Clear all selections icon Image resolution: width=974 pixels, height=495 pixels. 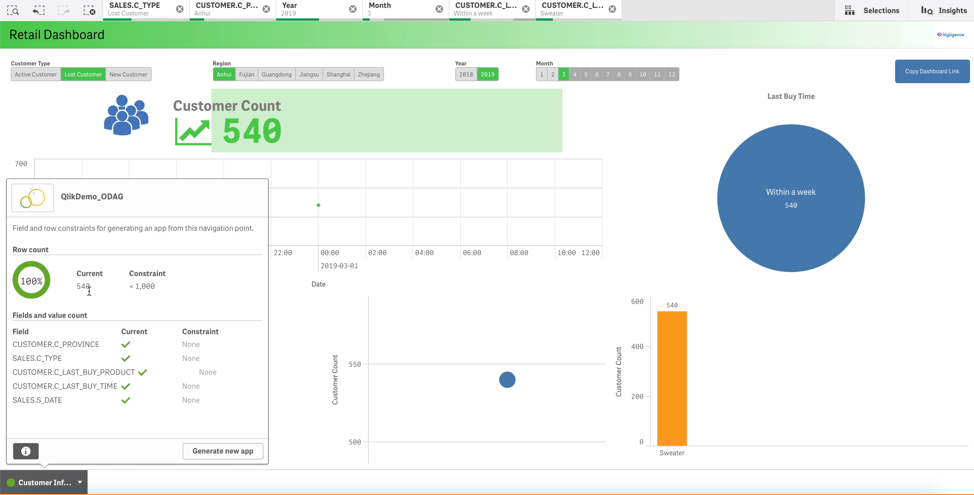point(89,10)
